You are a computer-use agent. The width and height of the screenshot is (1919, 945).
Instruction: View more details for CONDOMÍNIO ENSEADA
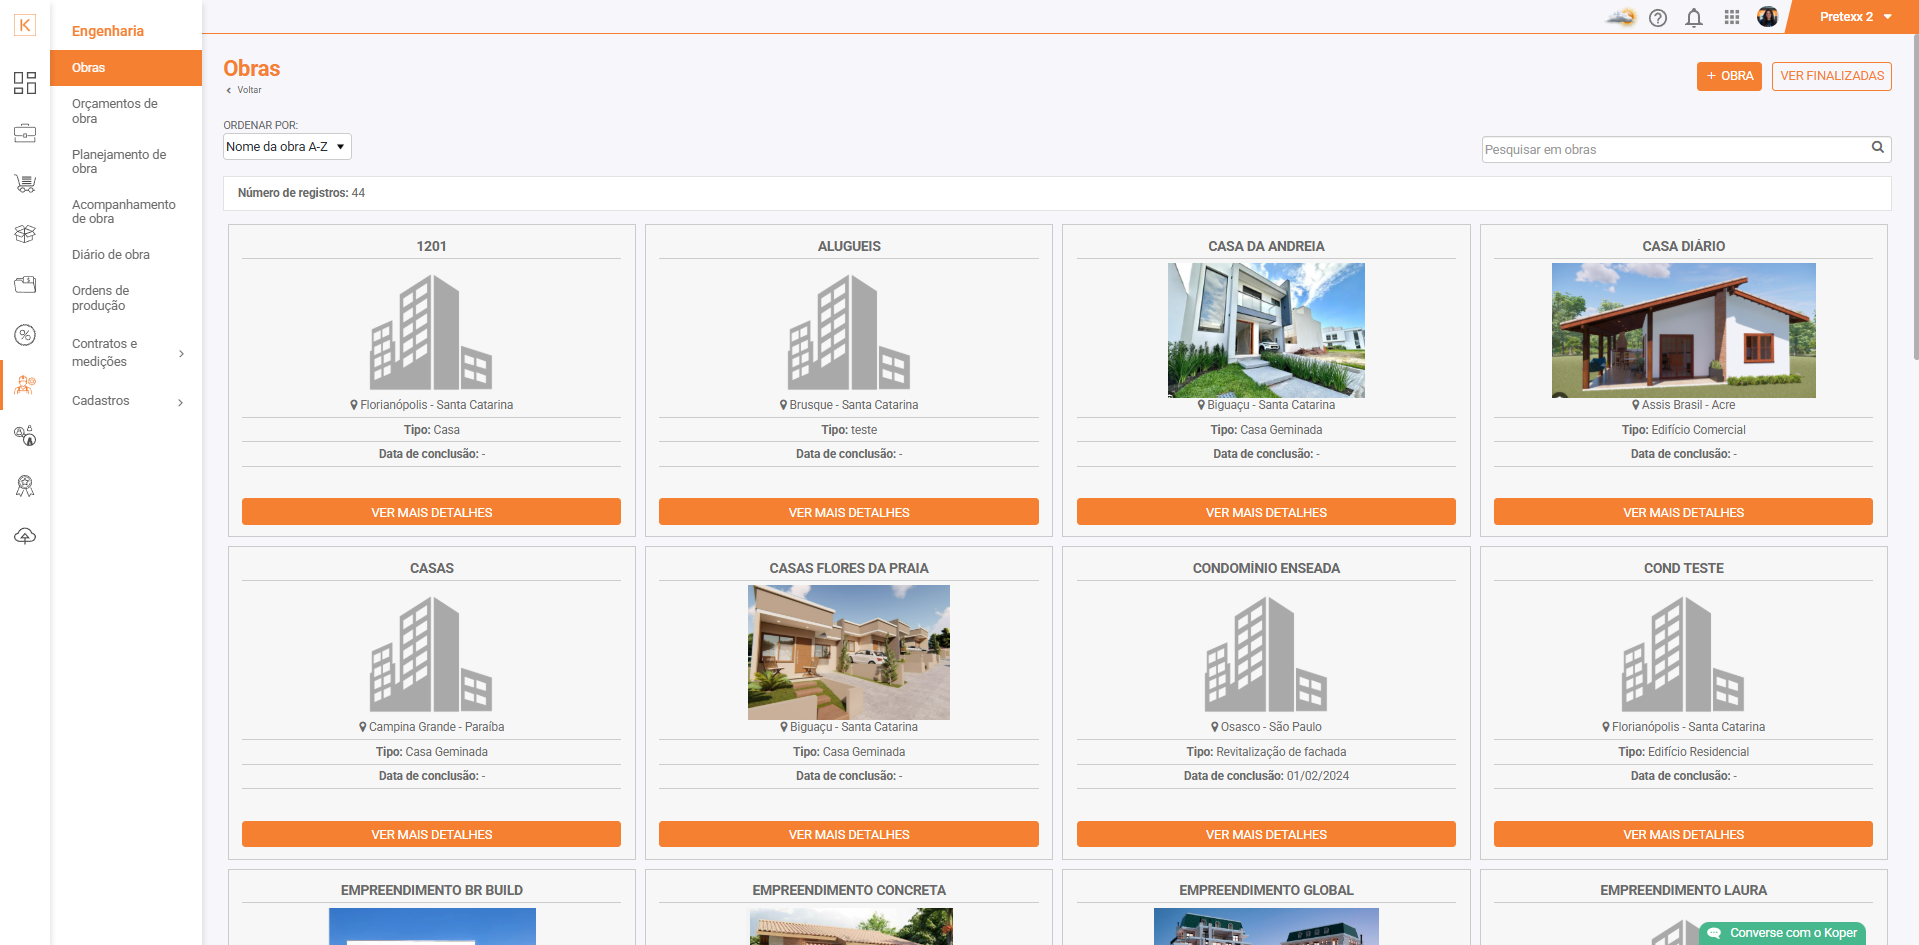1266,834
